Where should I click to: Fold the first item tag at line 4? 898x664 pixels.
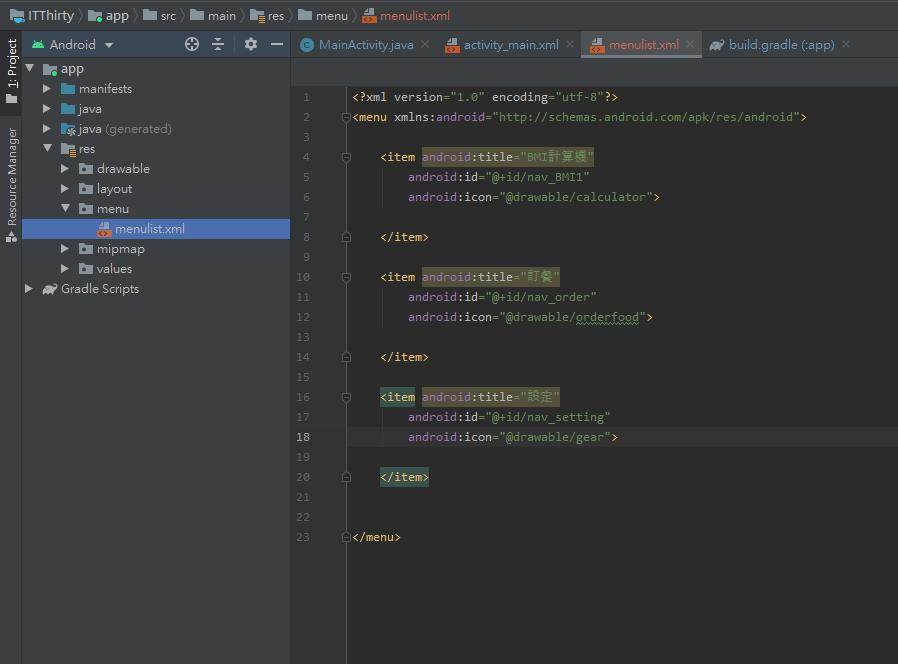click(346, 157)
